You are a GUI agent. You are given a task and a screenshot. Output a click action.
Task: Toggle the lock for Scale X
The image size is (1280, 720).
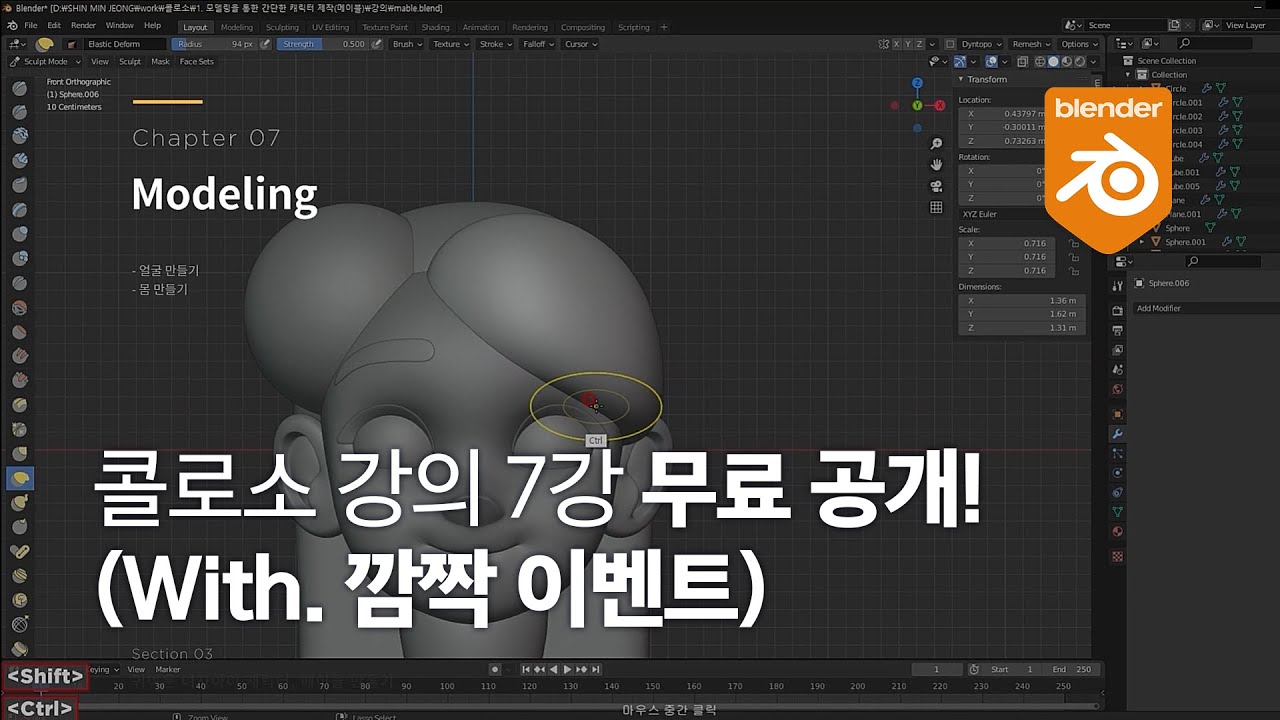point(1073,243)
